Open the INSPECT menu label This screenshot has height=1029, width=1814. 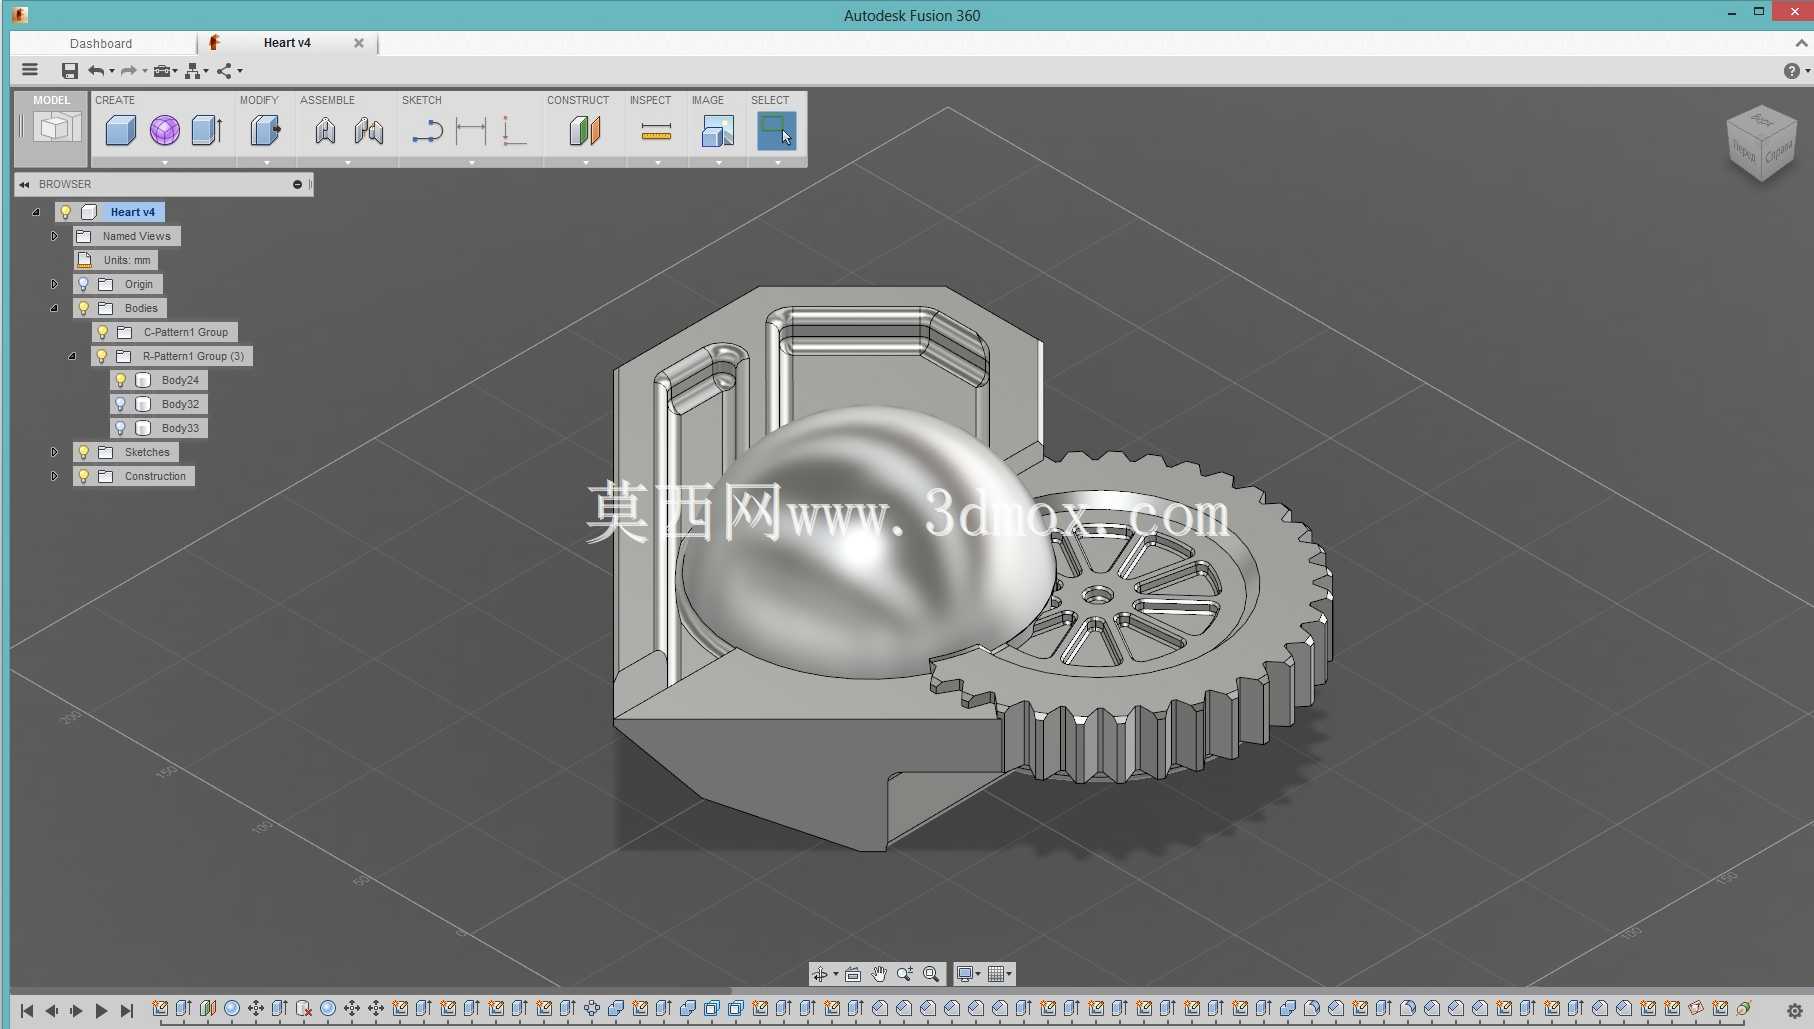coord(650,100)
